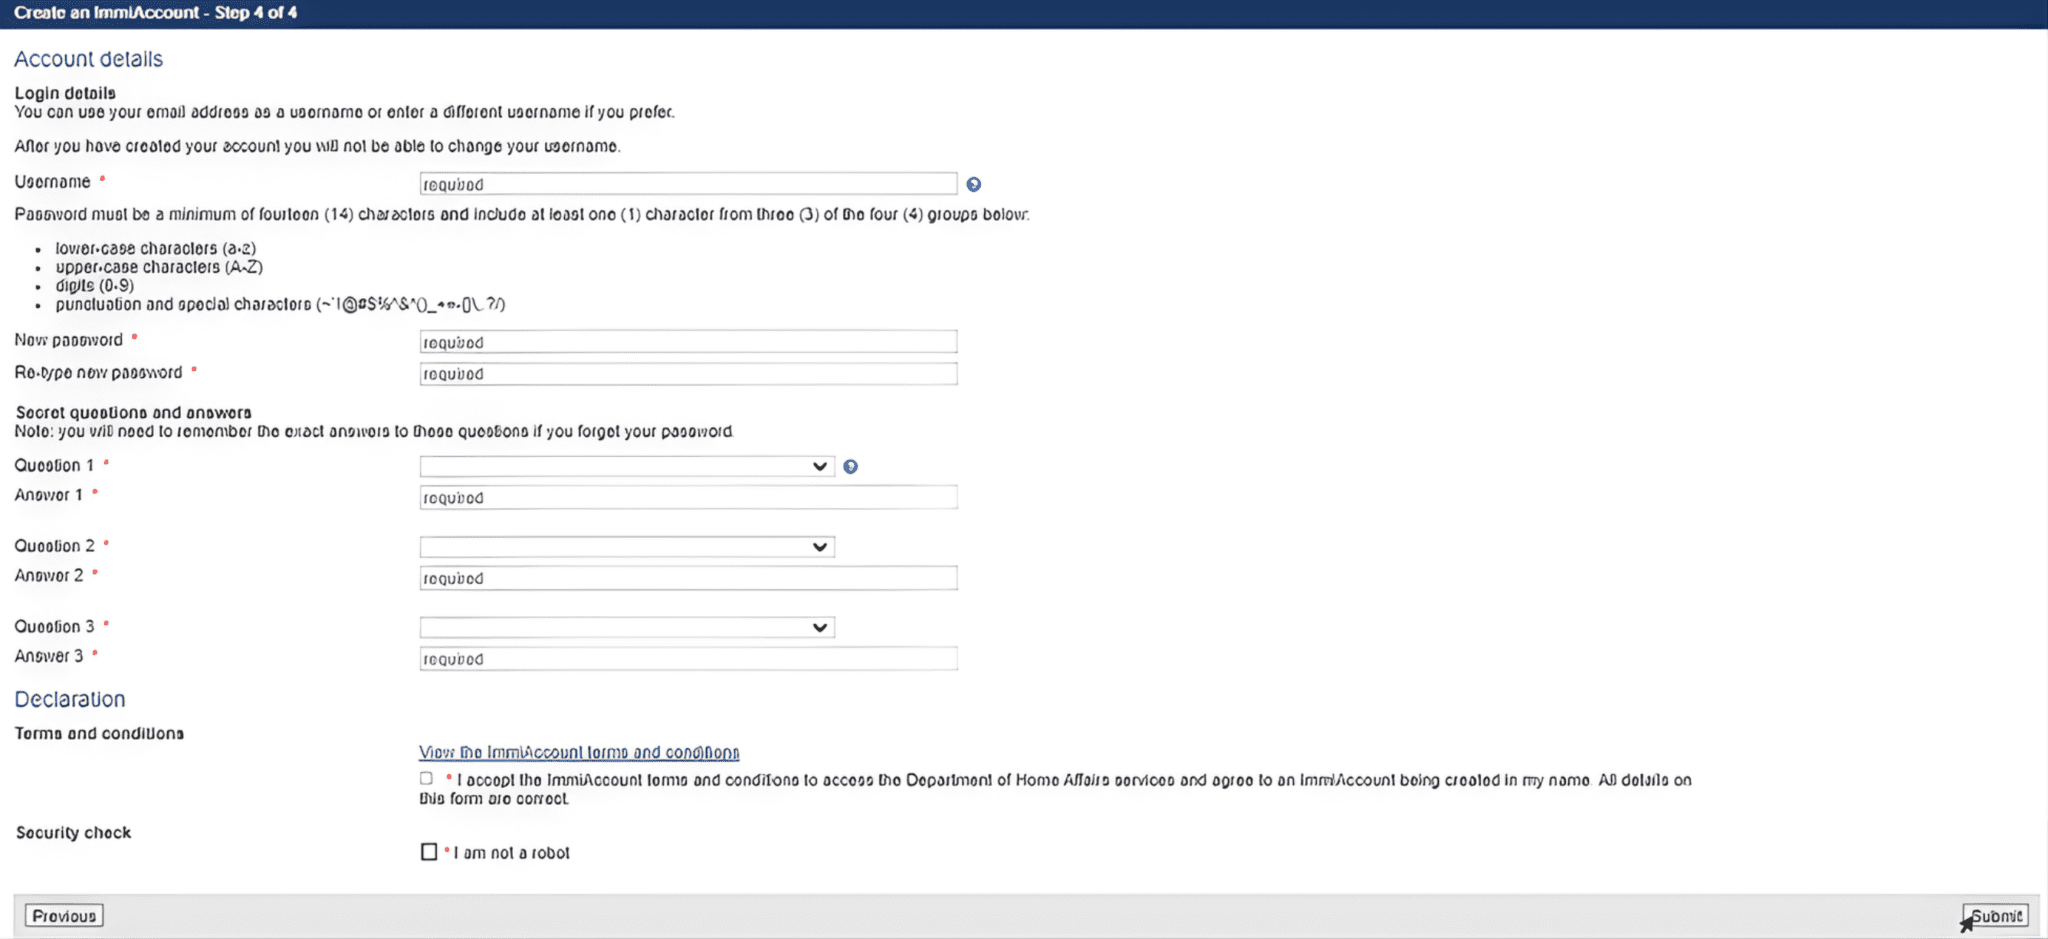Viewport: 2048px width, 939px height.
Task: Click the 'digits (0-9)' bullet text
Action: pos(95,286)
